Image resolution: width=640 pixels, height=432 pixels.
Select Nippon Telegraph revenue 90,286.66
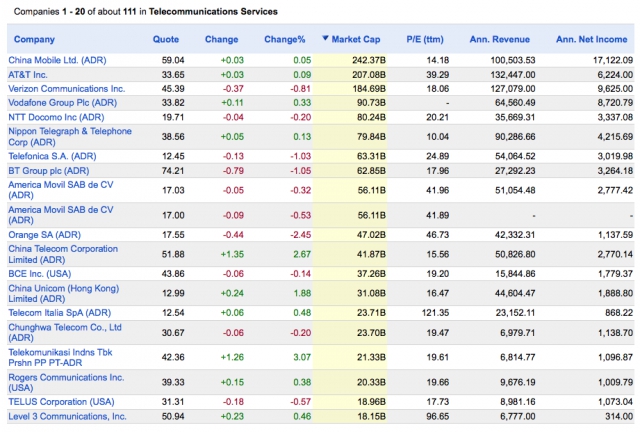(515, 137)
